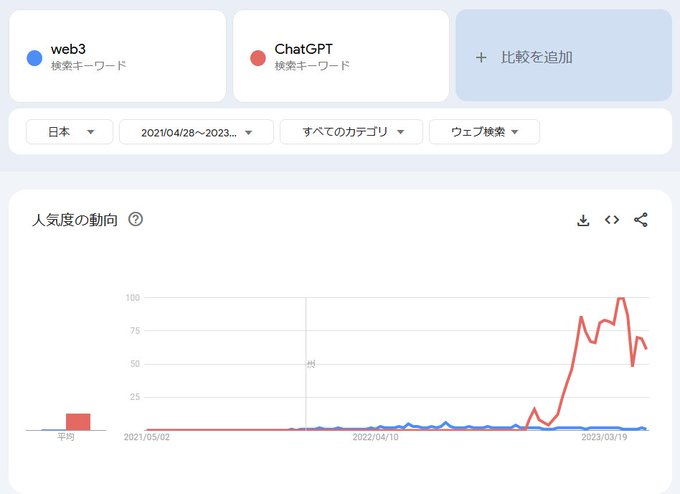Expand the すべてのカテゴリ dropdown
Viewport: 680px width, 494px height.
click(x=351, y=131)
